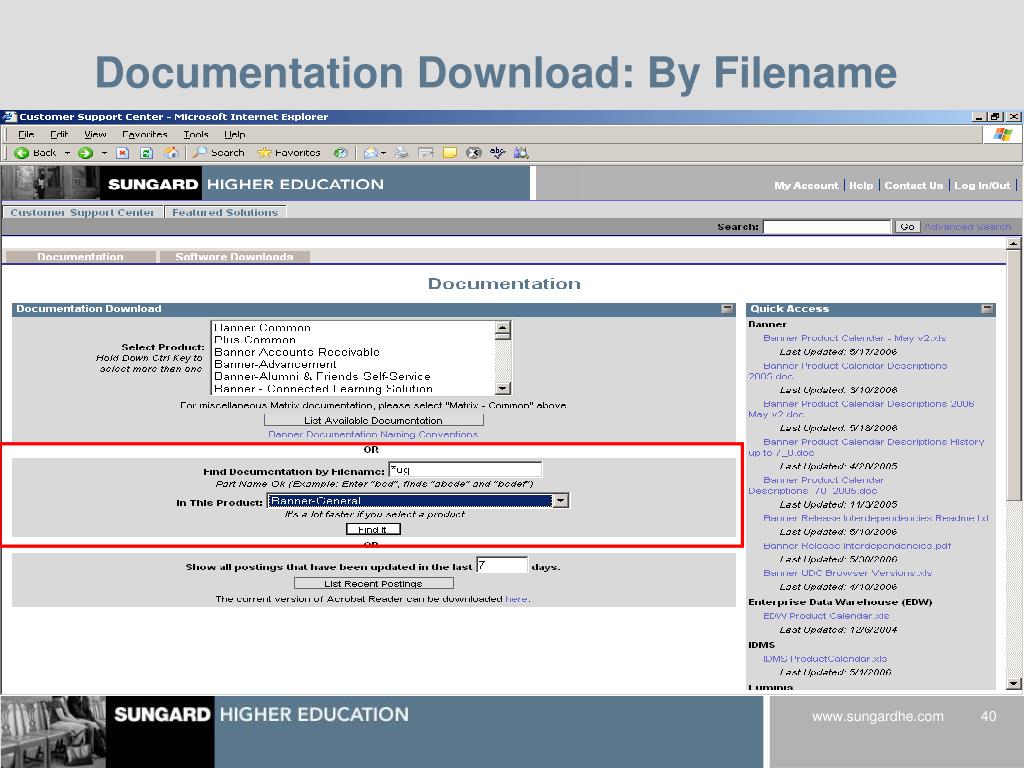This screenshot has height=768, width=1024.
Task: Open the Search pane from the toolbar
Action: tap(219, 153)
